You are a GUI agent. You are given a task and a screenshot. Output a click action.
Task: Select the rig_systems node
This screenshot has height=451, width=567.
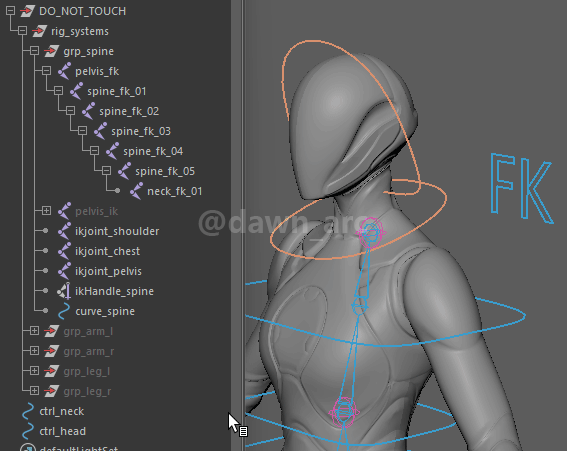click(80, 31)
